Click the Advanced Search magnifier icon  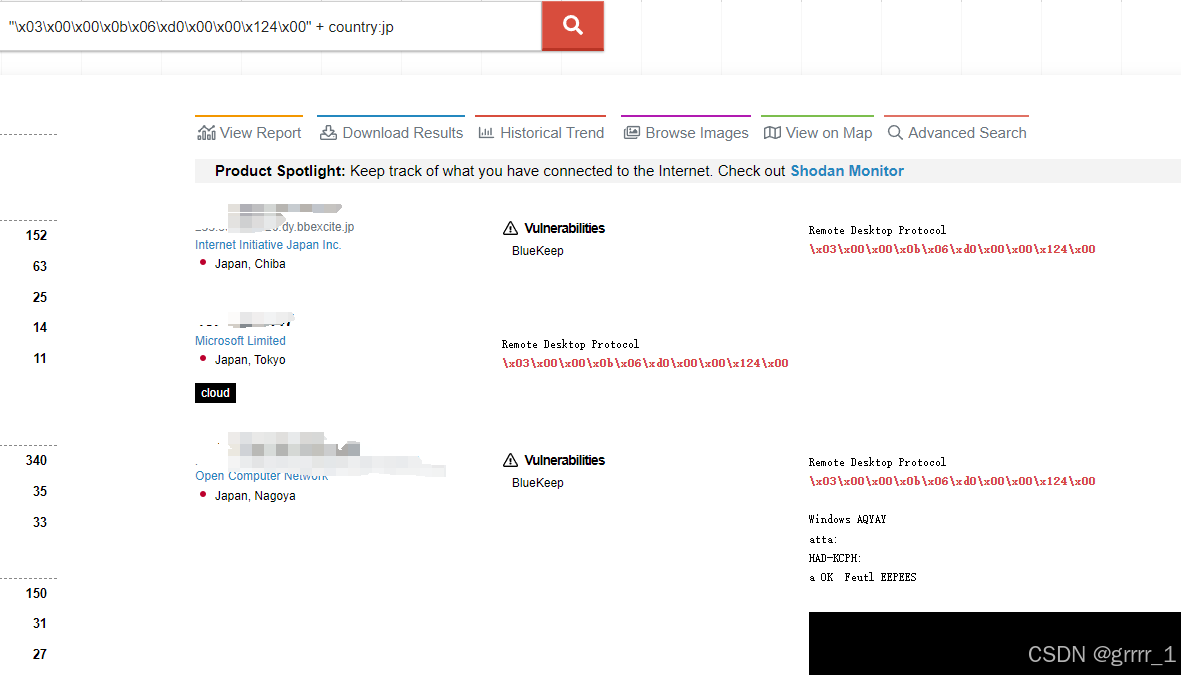895,133
